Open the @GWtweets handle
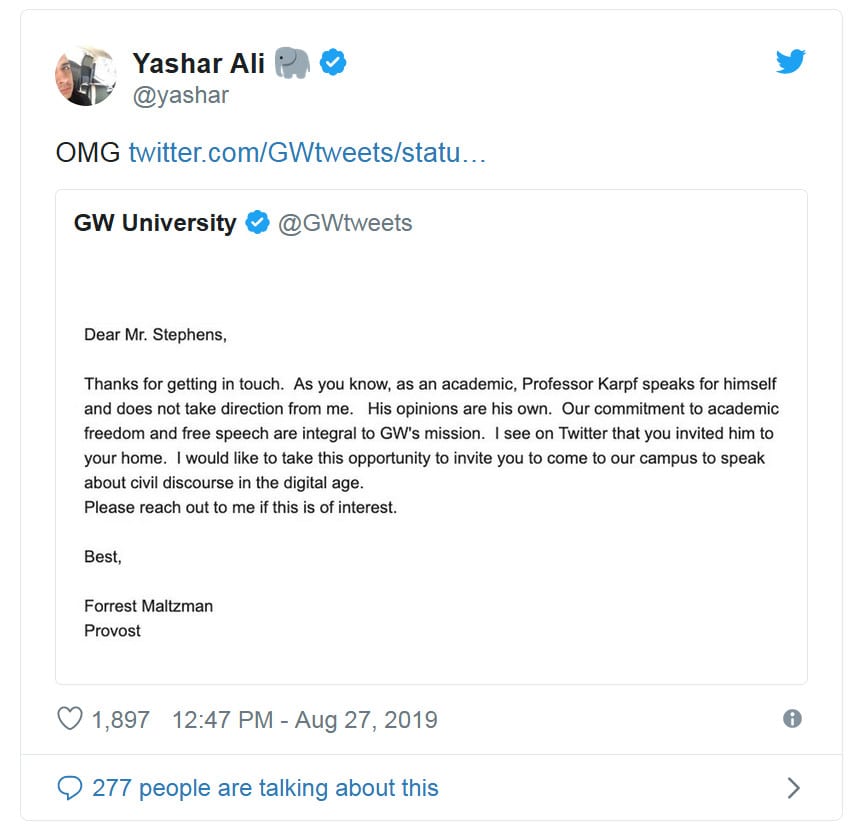This screenshot has height=834, width=863. 345,222
